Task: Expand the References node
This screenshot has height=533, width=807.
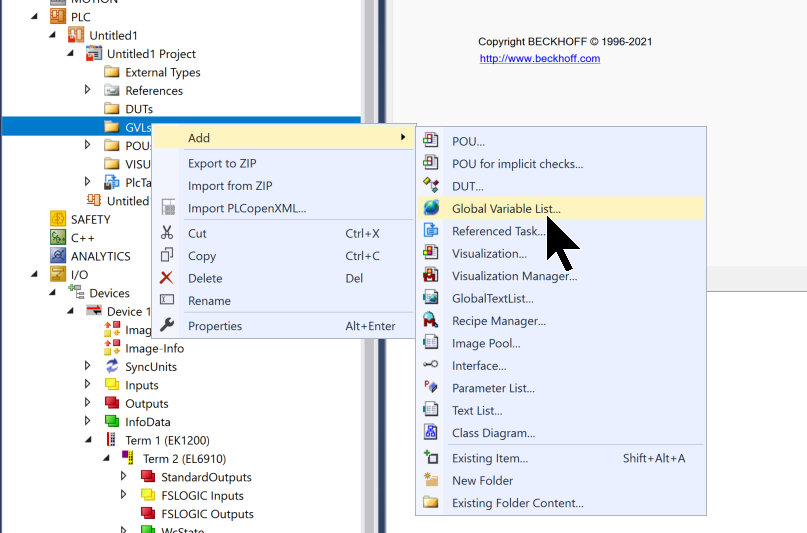Action: click(87, 90)
